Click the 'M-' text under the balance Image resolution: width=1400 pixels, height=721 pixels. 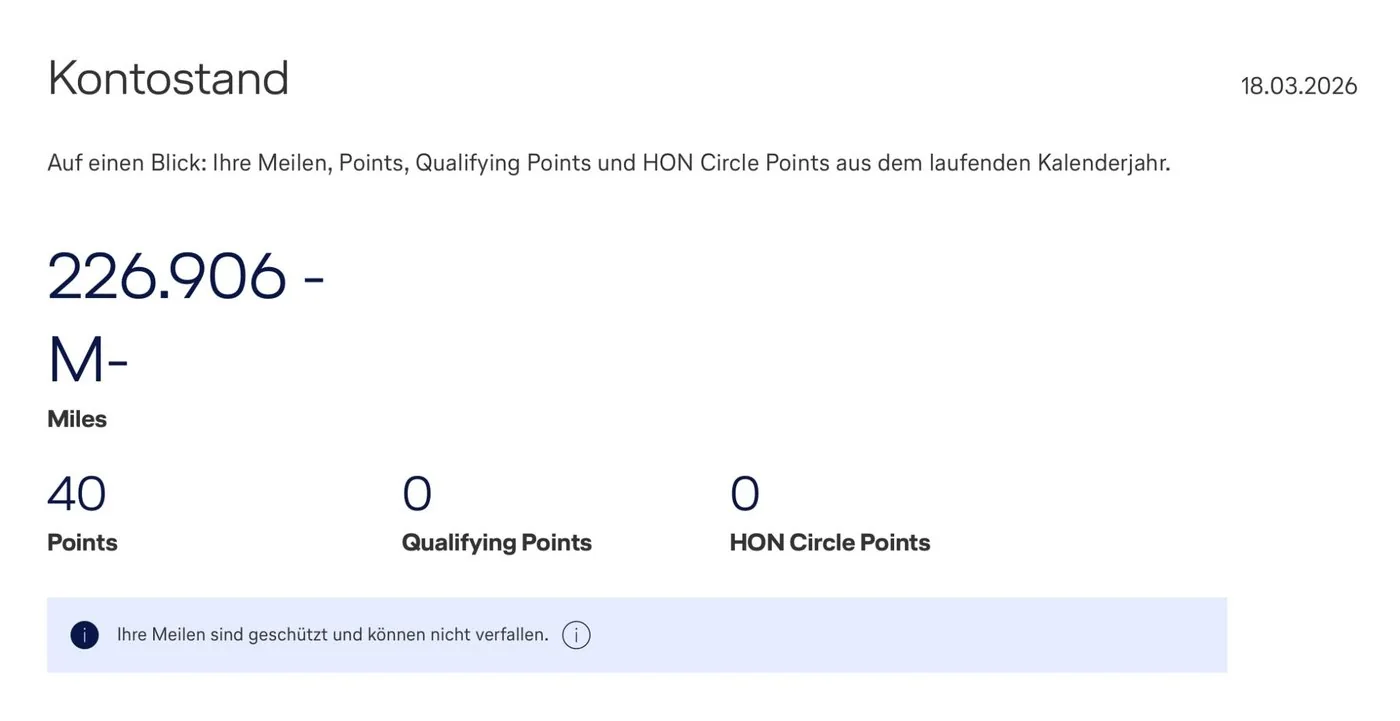tap(88, 360)
